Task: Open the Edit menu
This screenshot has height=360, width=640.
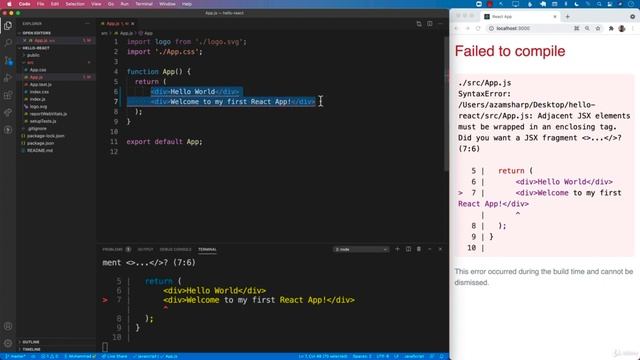Action: point(55,4)
